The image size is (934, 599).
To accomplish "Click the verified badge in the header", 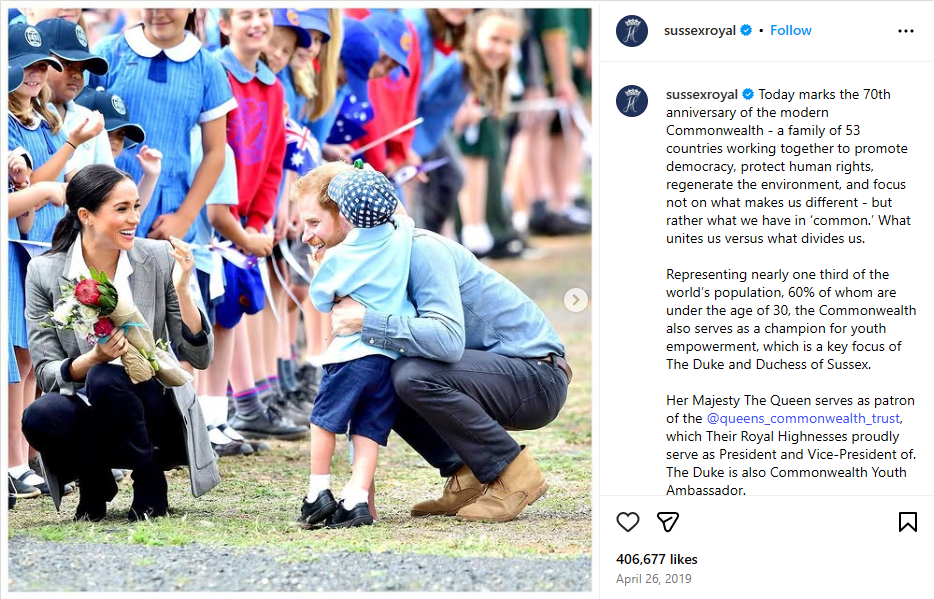I will pyautogui.click(x=746, y=30).
